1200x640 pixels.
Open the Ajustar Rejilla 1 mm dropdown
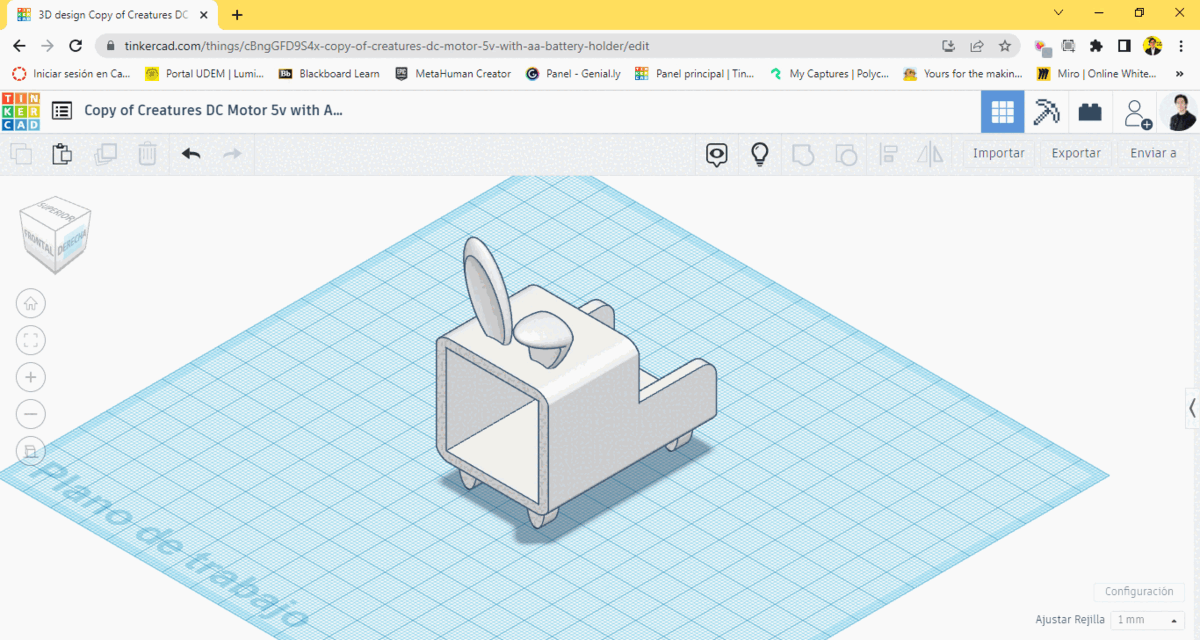coord(1146,620)
